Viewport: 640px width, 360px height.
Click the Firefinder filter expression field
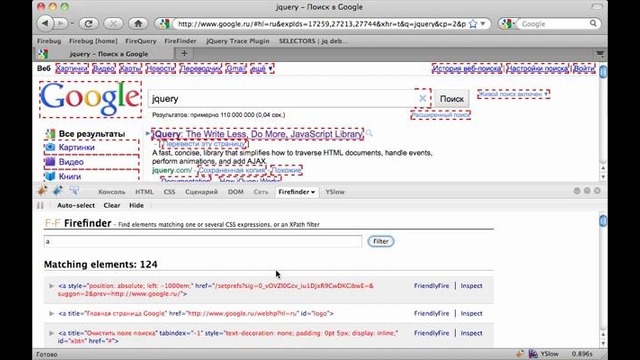click(x=203, y=241)
